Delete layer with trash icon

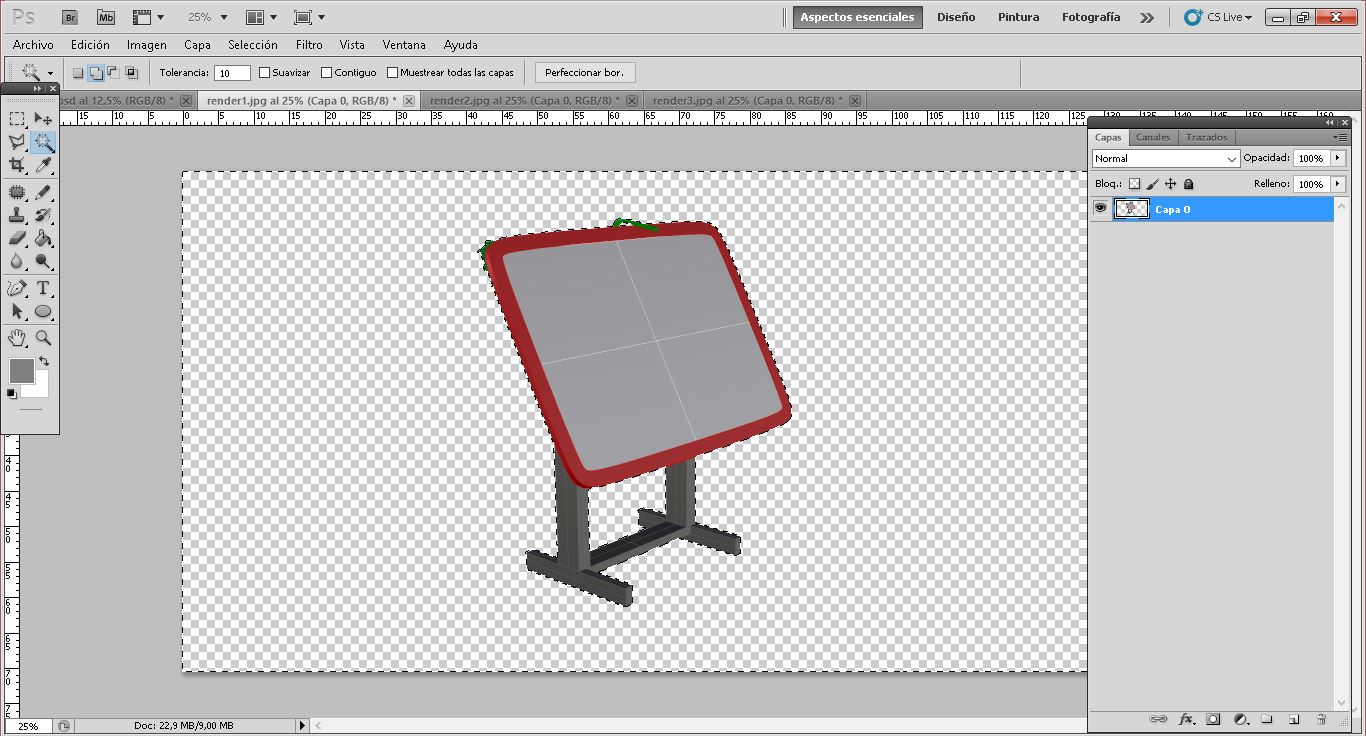1320,719
